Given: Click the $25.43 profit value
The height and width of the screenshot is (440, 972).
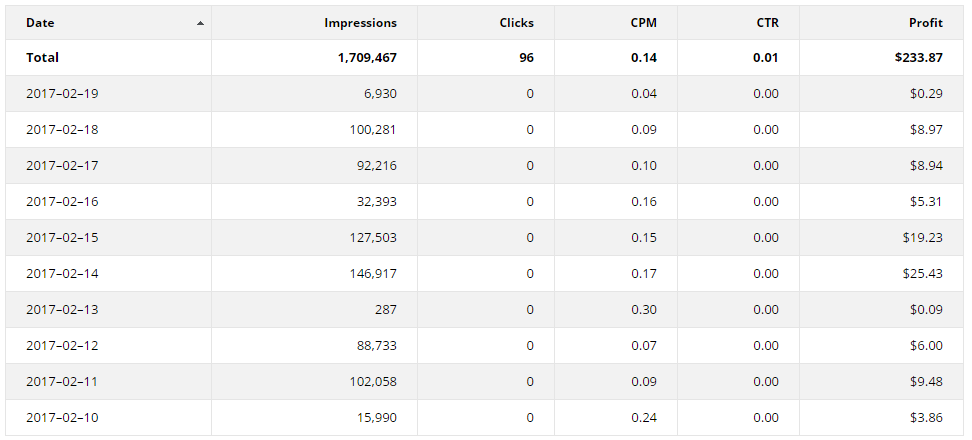Looking at the screenshot, I should point(922,274).
